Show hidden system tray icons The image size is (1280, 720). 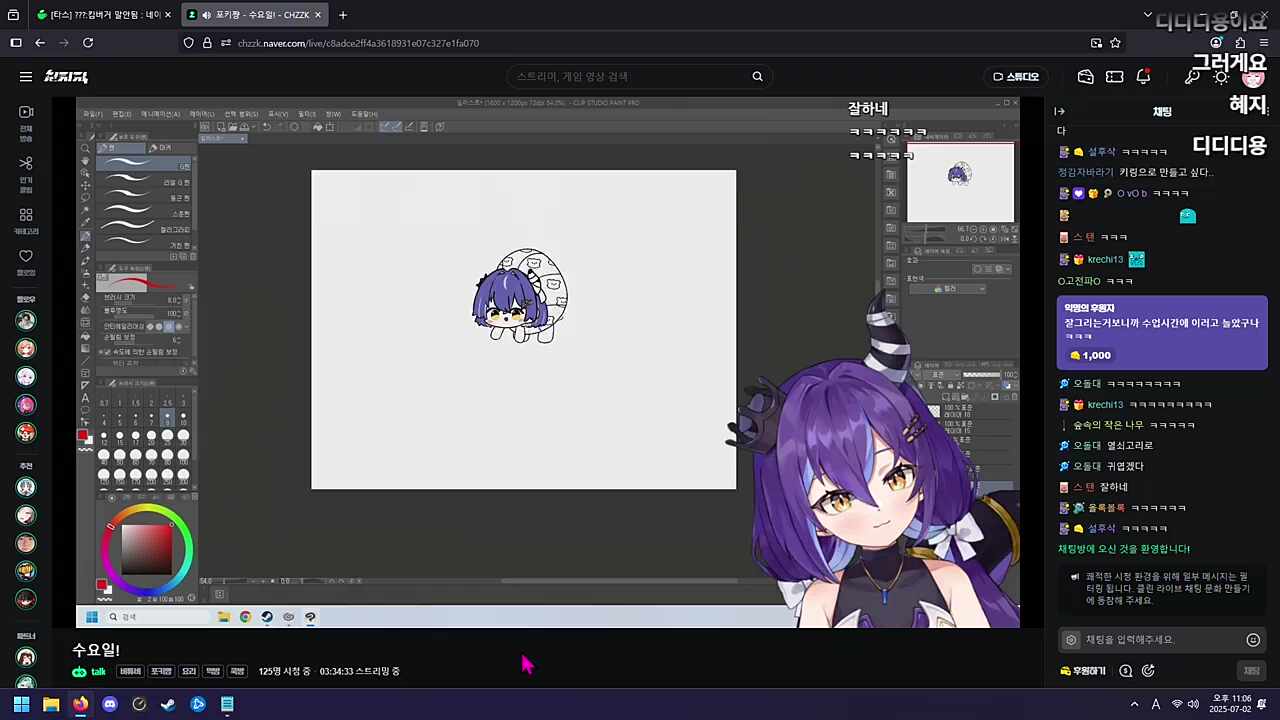[x=1134, y=704]
